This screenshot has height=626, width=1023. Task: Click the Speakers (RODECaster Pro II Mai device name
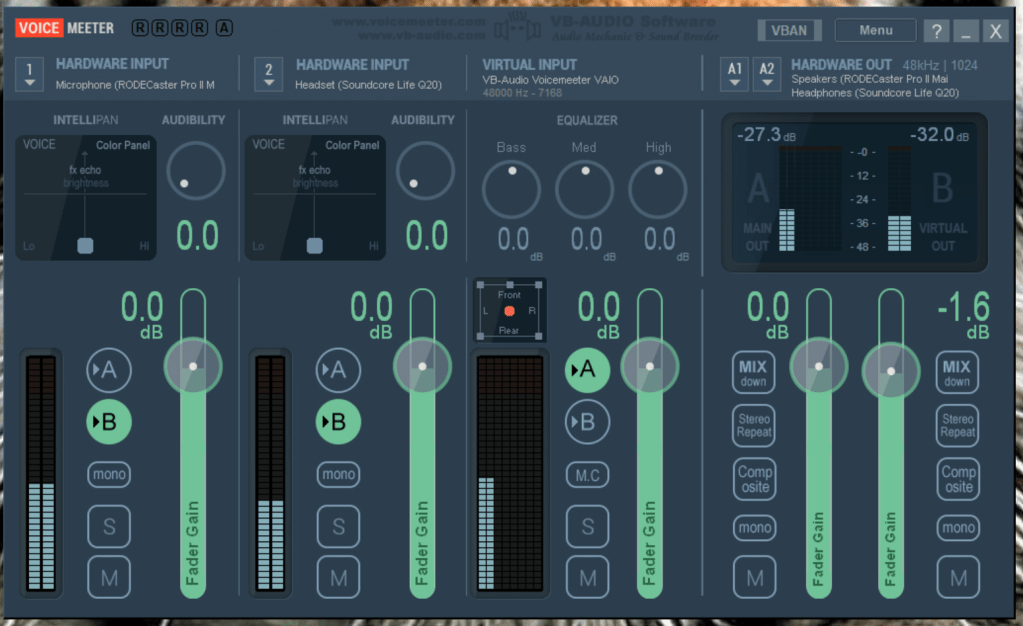[x=870, y=79]
